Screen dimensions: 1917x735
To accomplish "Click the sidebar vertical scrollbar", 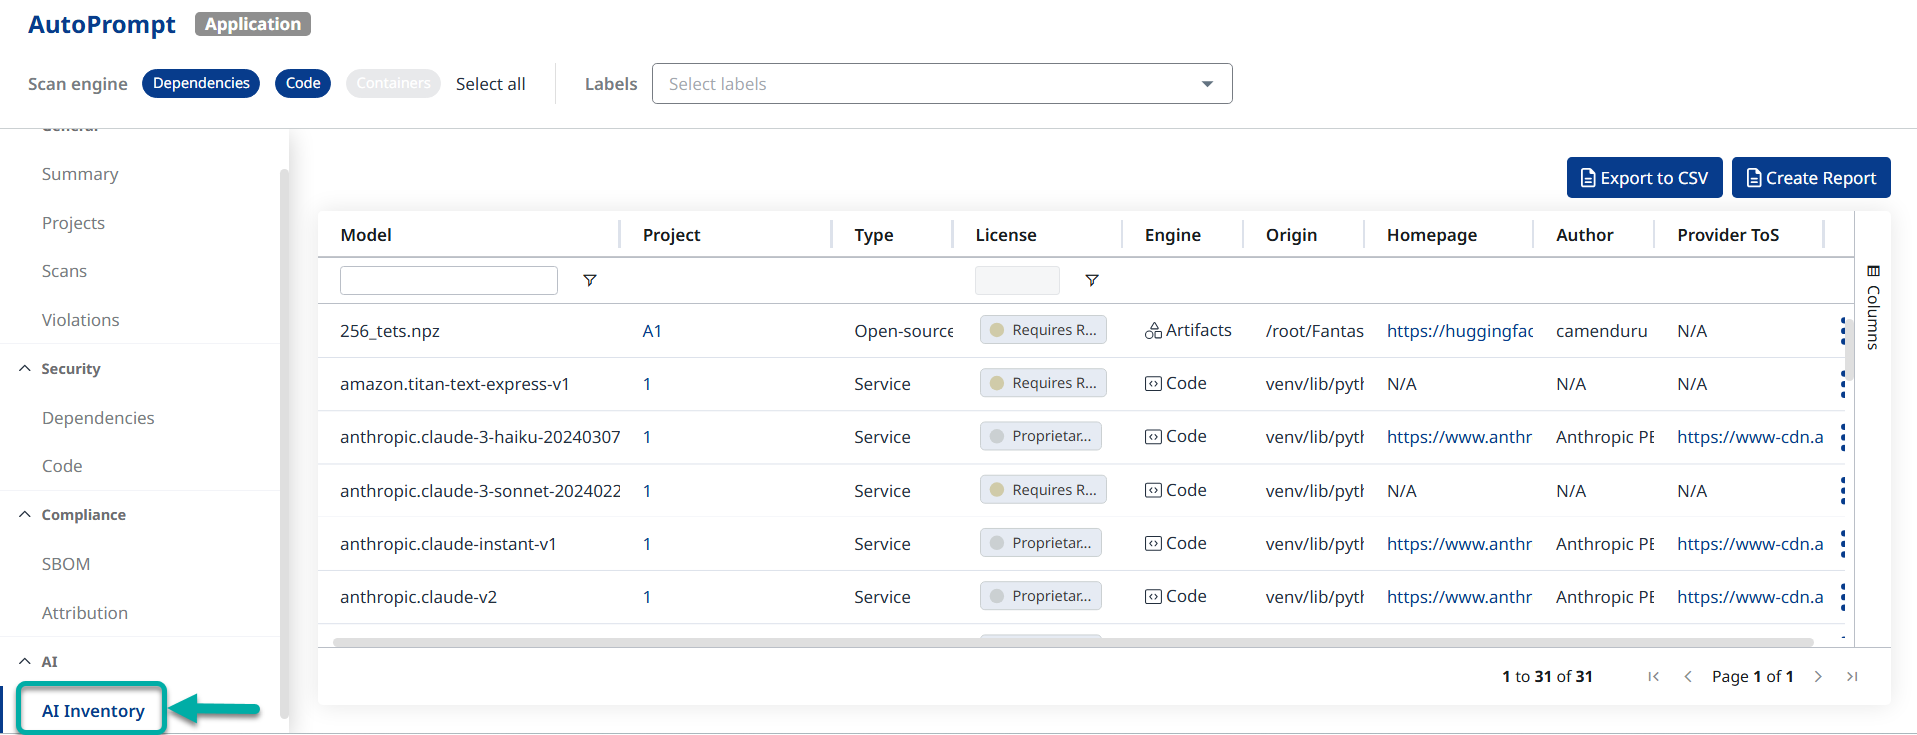I will click(284, 443).
